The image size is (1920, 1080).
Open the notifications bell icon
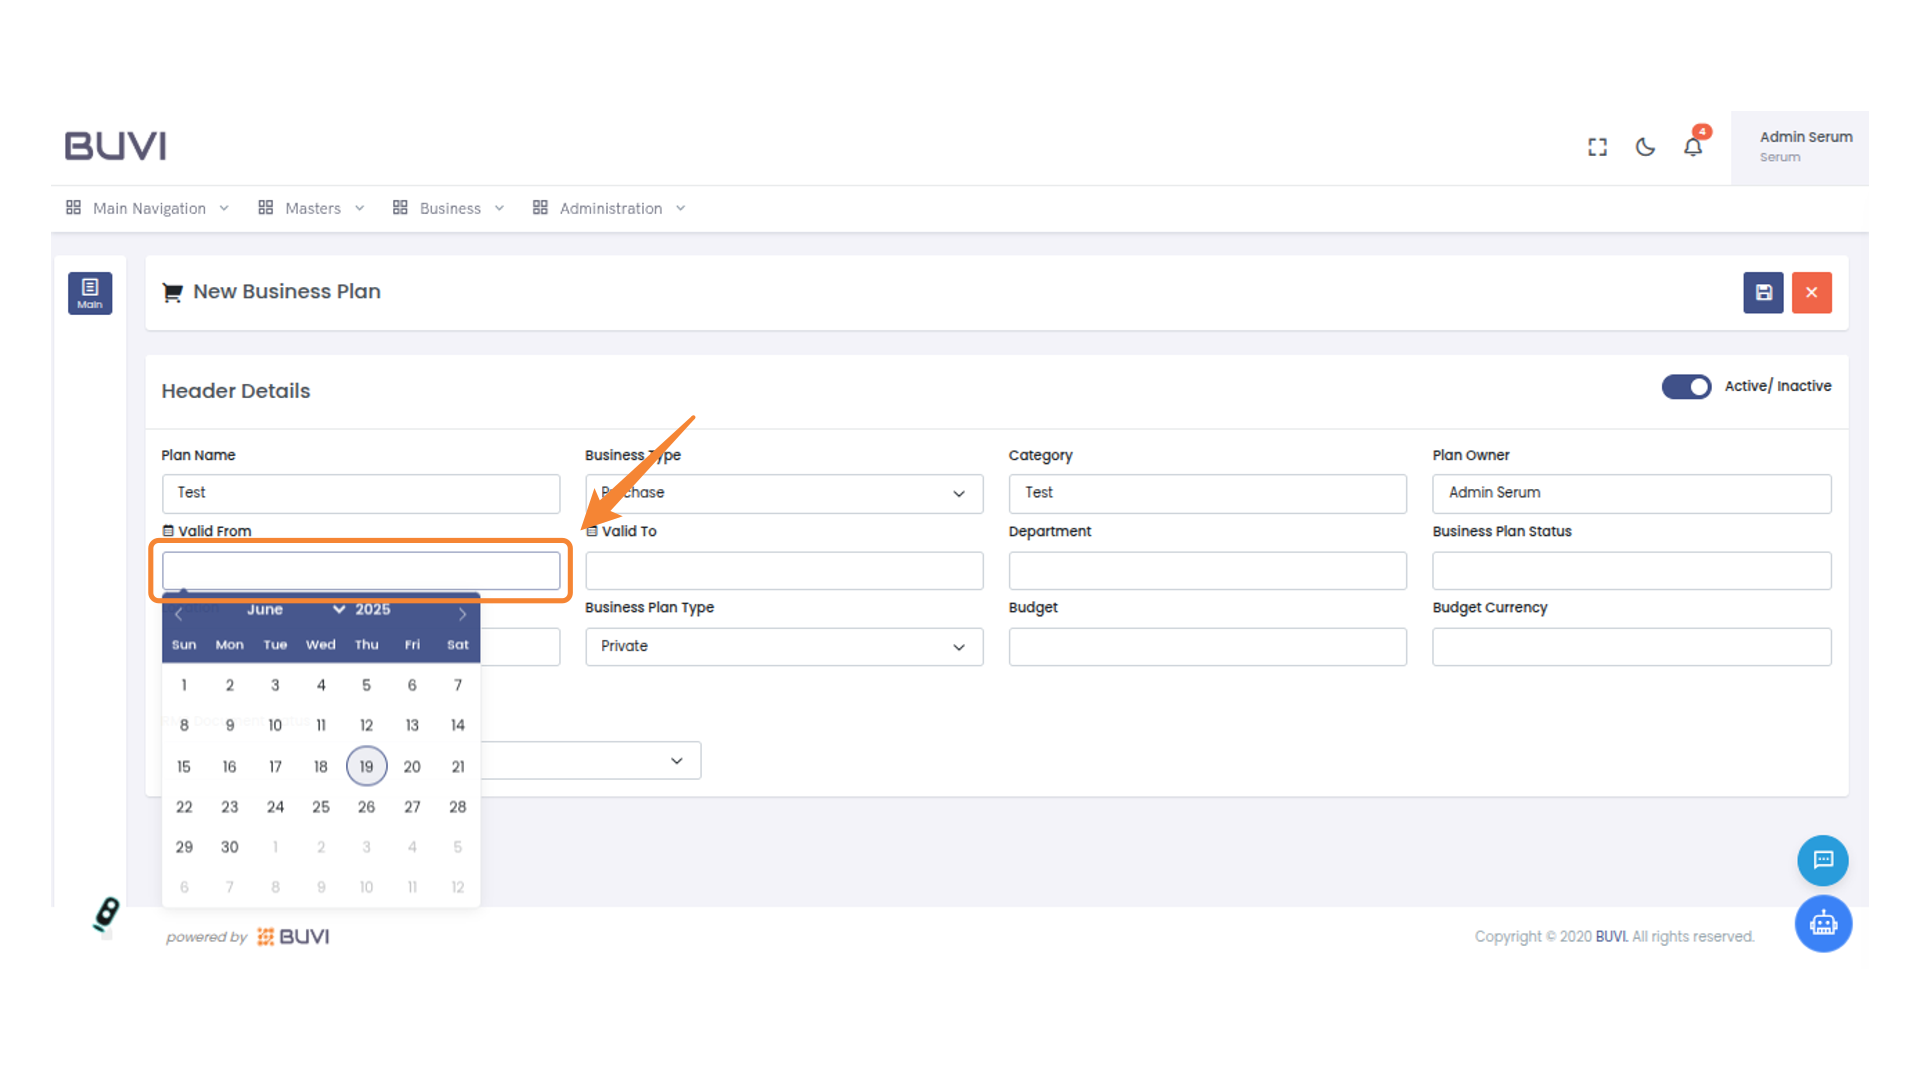1692,147
